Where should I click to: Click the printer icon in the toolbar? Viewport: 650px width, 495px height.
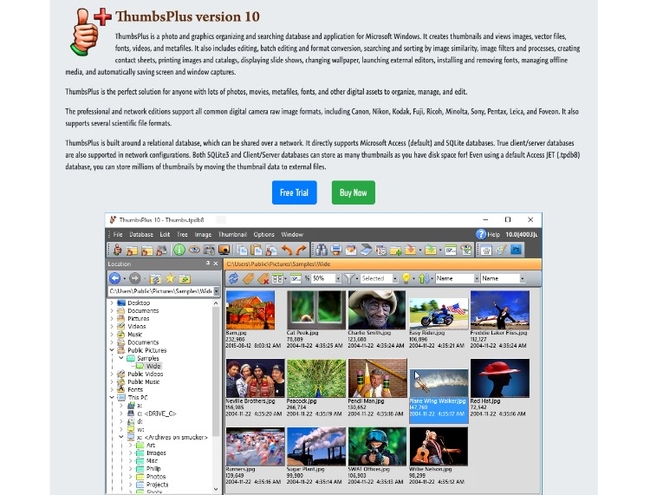pos(336,250)
